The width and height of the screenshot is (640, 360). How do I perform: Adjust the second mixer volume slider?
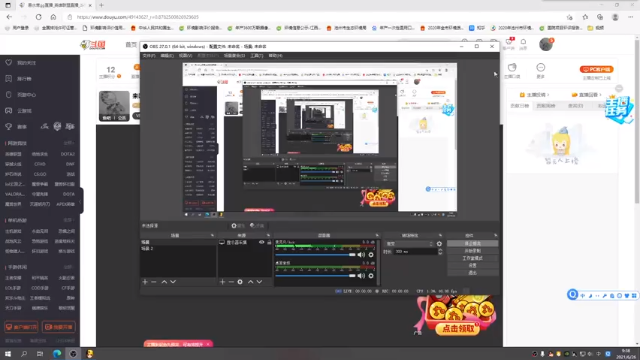pos(315,276)
